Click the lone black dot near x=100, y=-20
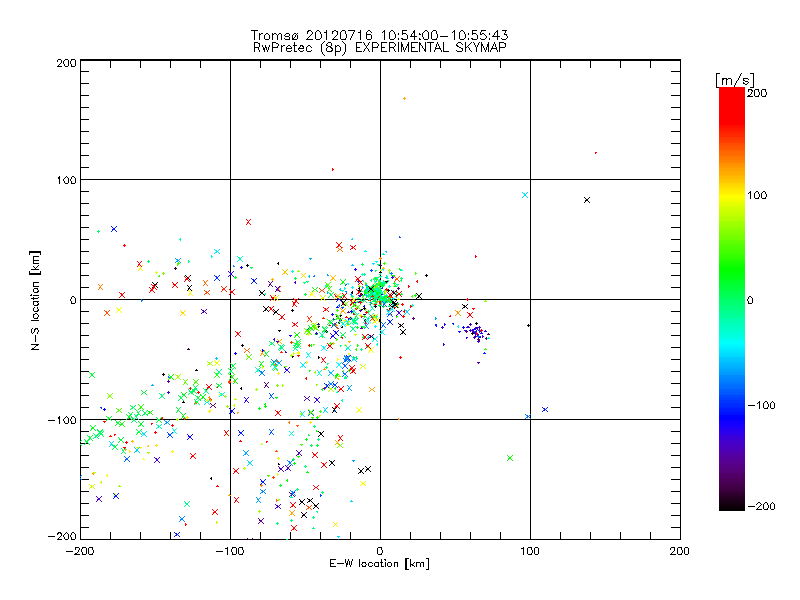The height and width of the screenshot is (600, 800). [x=528, y=325]
